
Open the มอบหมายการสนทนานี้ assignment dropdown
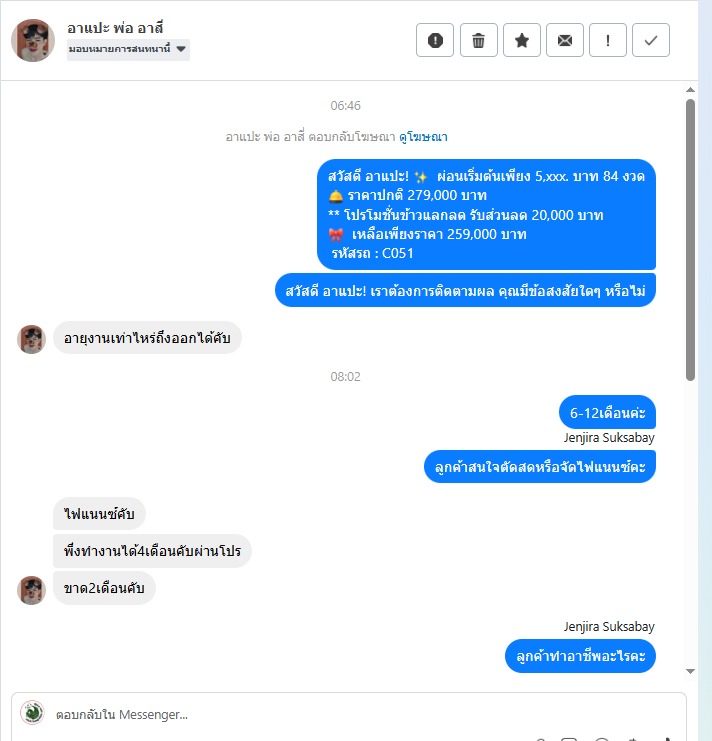(x=128, y=49)
